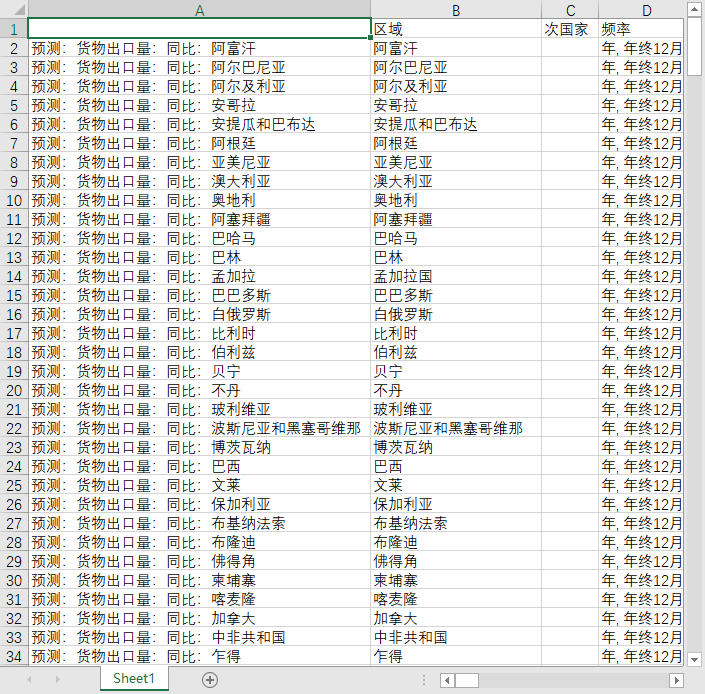This screenshot has width=705, height=694.
Task: Select column B cell 博茨瓦纳
Action: (456, 447)
